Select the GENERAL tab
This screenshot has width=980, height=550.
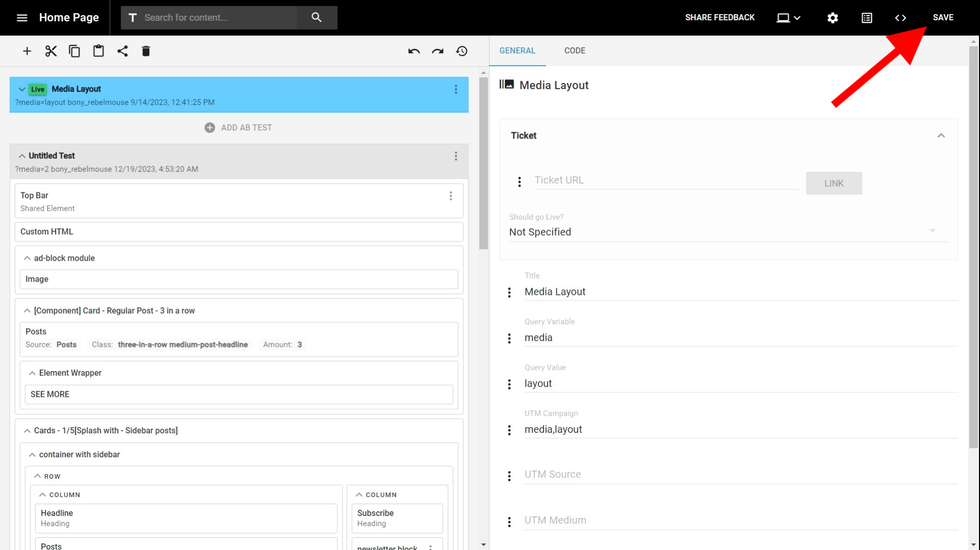point(517,50)
